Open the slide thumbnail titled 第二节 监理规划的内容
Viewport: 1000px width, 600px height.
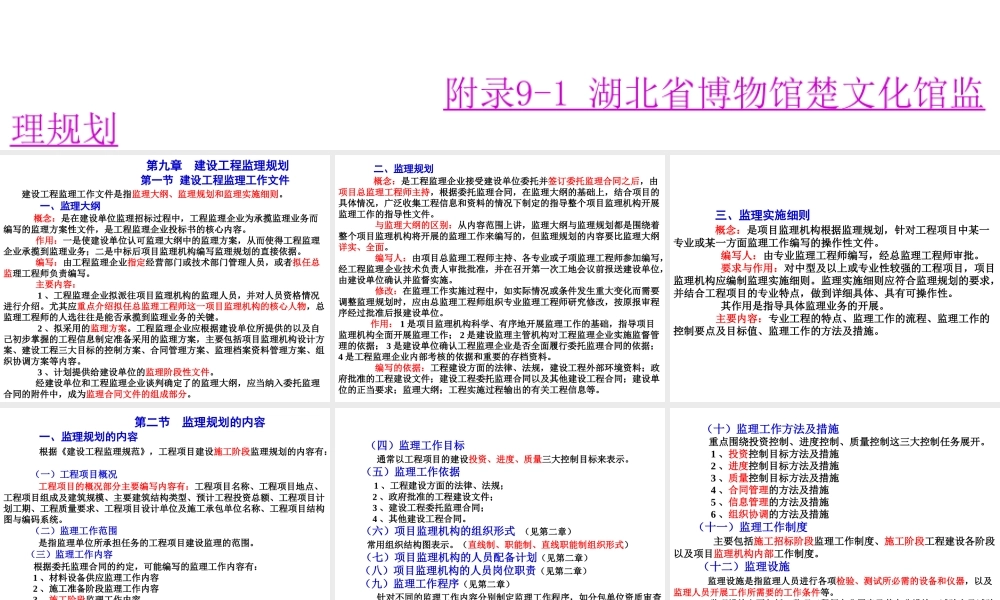point(165,504)
